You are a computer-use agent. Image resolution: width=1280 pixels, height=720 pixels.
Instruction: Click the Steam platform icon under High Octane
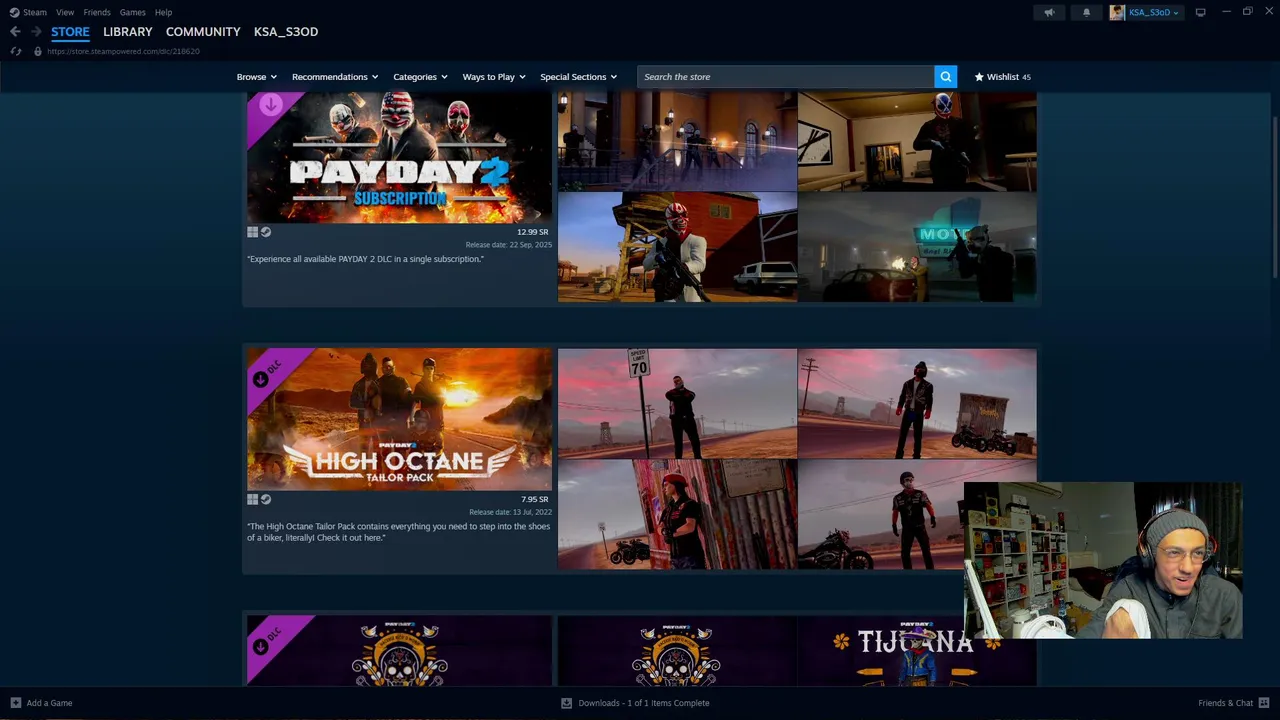(x=265, y=499)
